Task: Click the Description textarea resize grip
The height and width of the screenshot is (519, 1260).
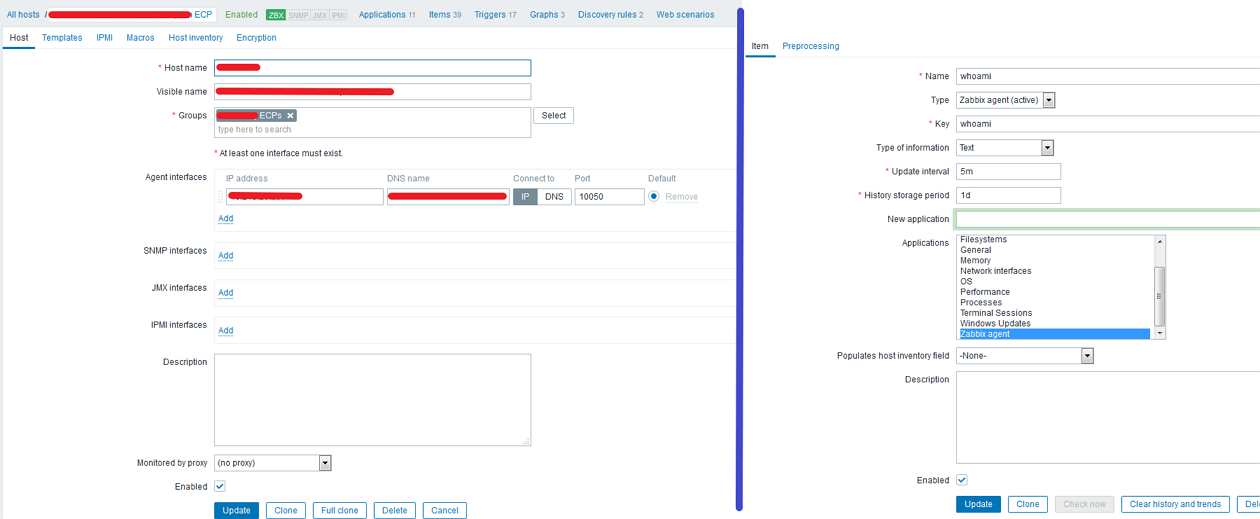Action: (x=527, y=441)
